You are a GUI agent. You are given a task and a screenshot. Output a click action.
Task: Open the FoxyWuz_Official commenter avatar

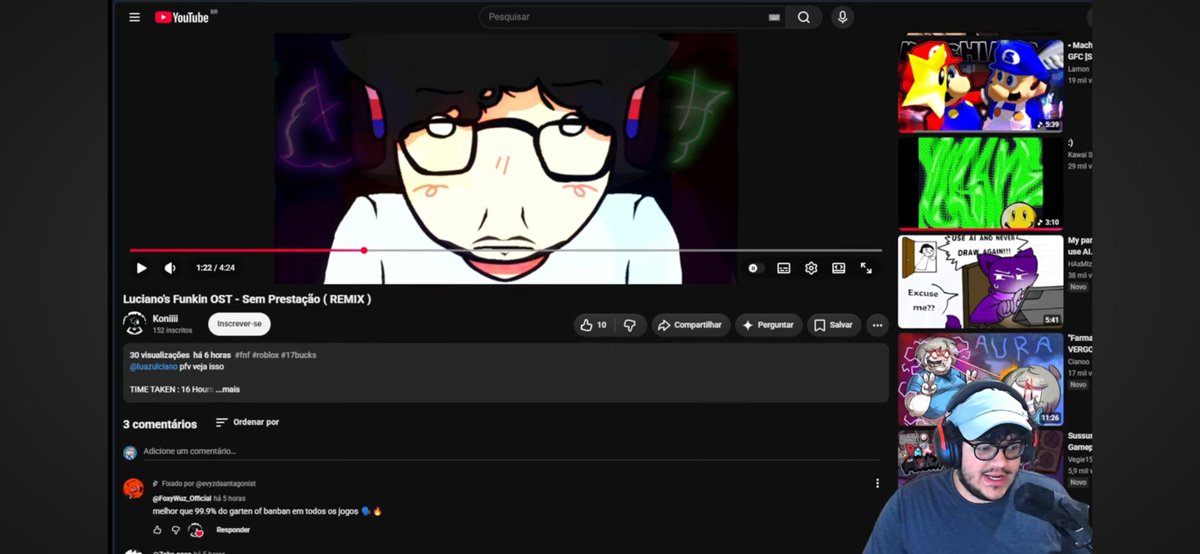click(133, 488)
